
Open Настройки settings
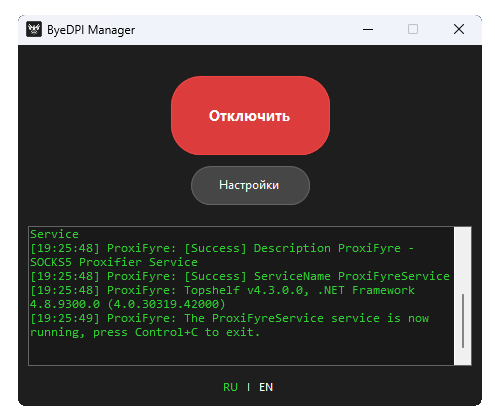point(250,185)
